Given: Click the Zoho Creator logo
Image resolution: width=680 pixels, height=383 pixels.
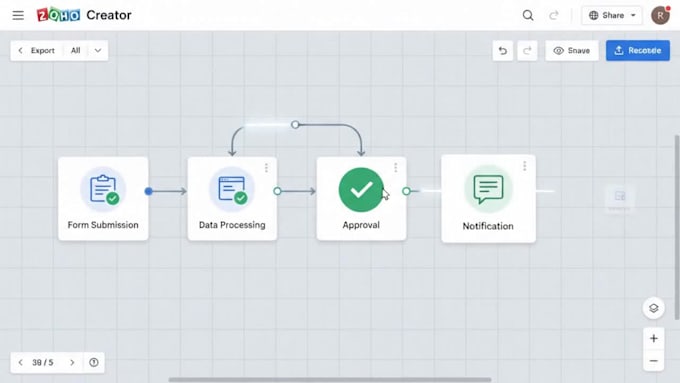Looking at the screenshot, I should [84, 15].
